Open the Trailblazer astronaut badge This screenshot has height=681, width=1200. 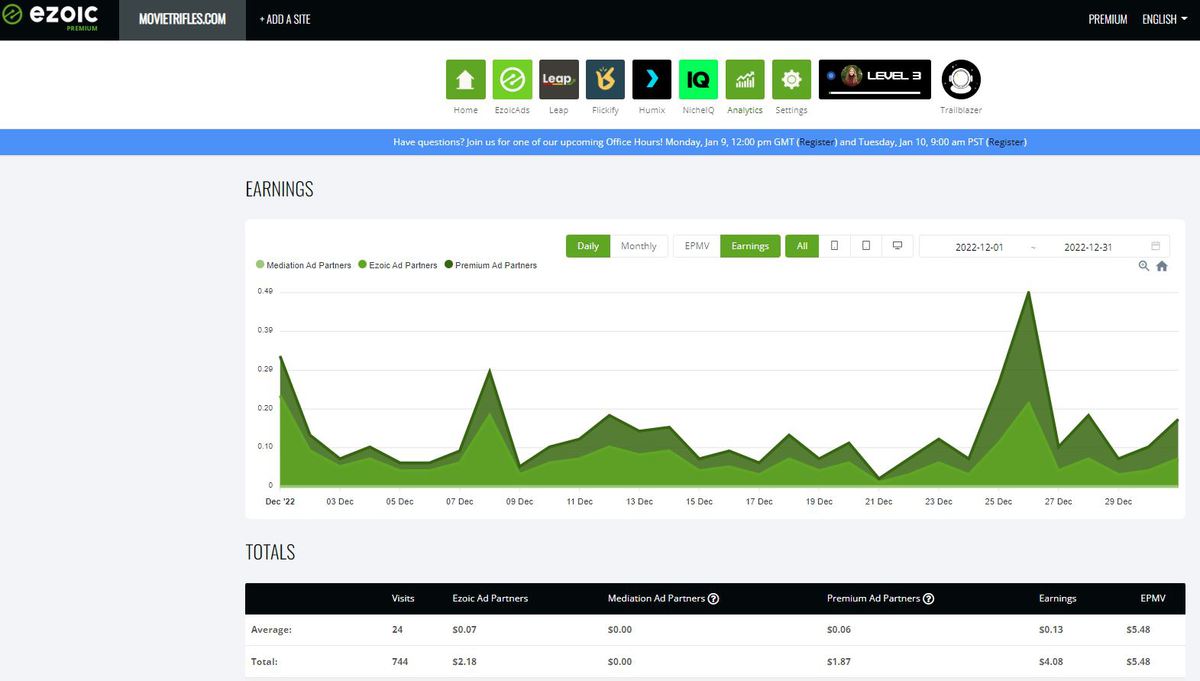(x=961, y=79)
